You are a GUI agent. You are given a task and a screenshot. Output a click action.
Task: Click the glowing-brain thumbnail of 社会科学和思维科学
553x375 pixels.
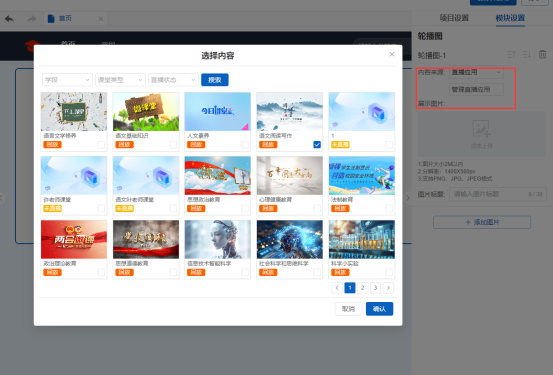click(290, 240)
